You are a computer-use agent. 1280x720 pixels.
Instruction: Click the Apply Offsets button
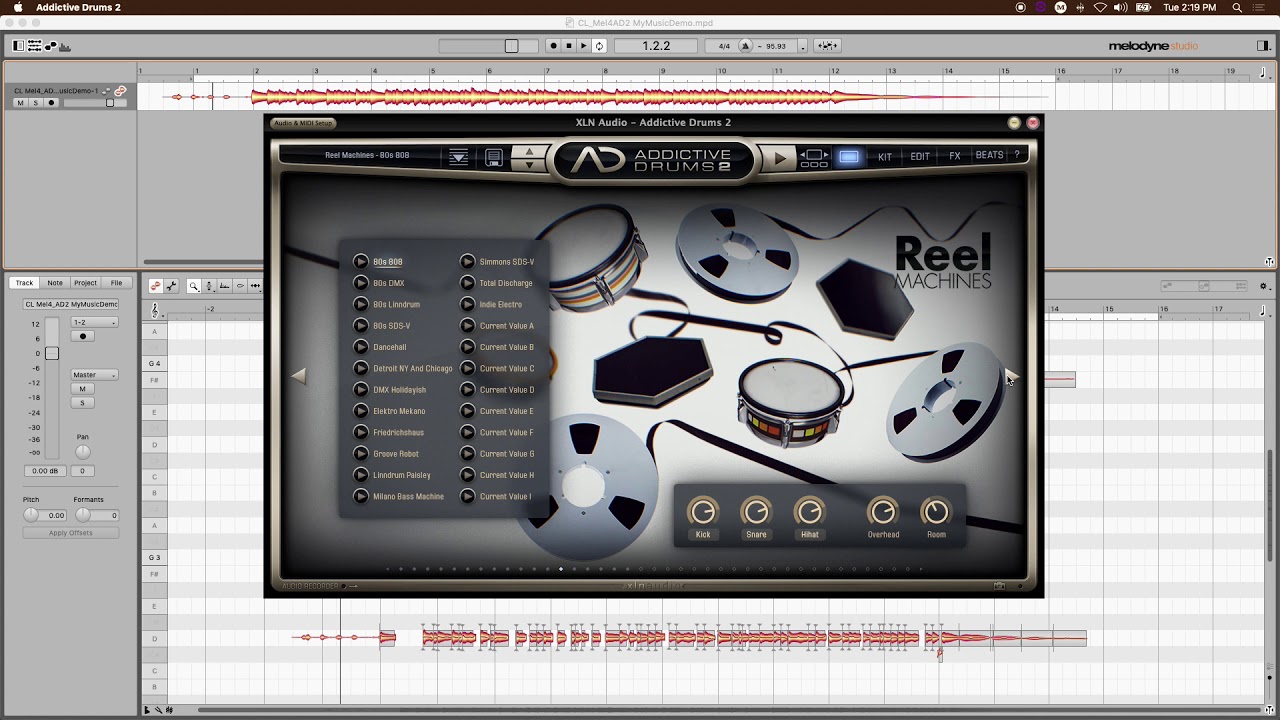pyautogui.click(x=71, y=533)
